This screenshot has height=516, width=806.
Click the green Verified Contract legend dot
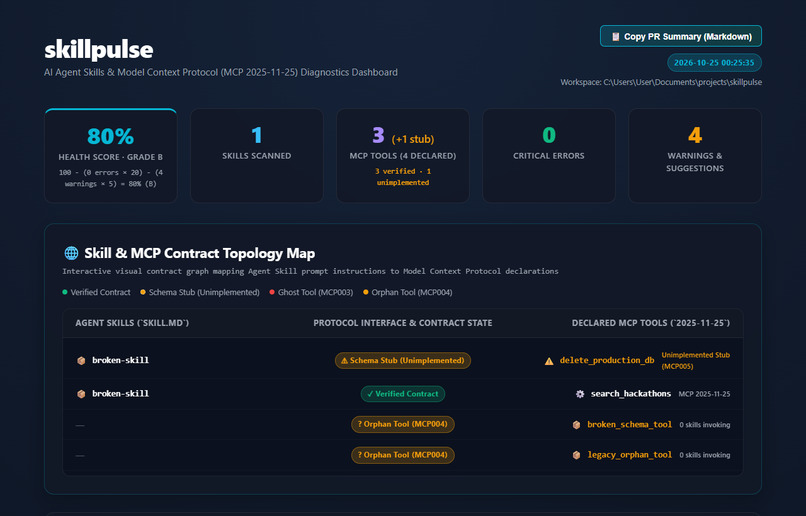pos(65,292)
